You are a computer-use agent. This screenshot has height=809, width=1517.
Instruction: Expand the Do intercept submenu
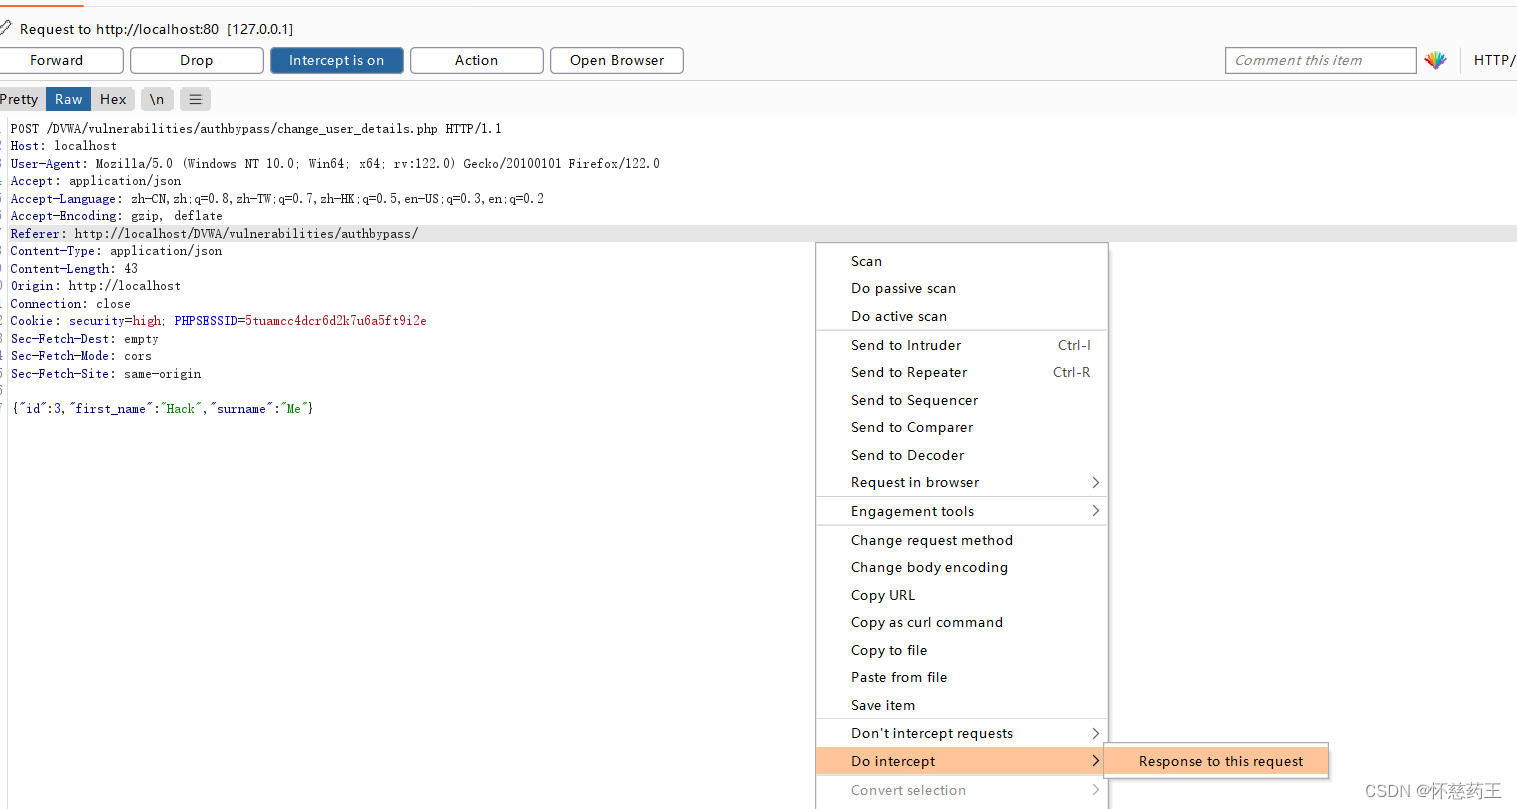tap(962, 761)
